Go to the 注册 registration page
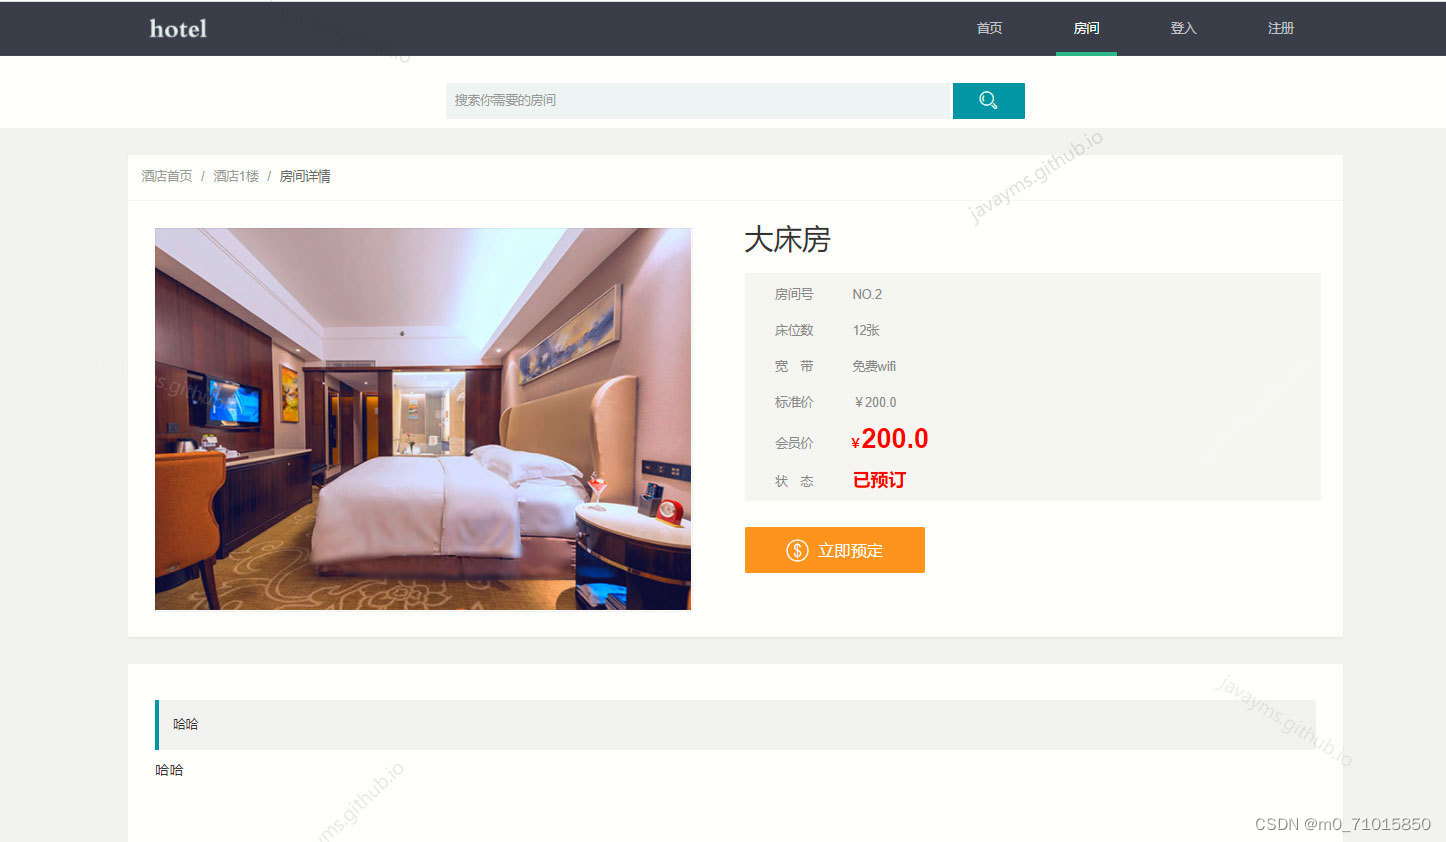Image resolution: width=1446 pixels, height=842 pixels. point(1280,28)
